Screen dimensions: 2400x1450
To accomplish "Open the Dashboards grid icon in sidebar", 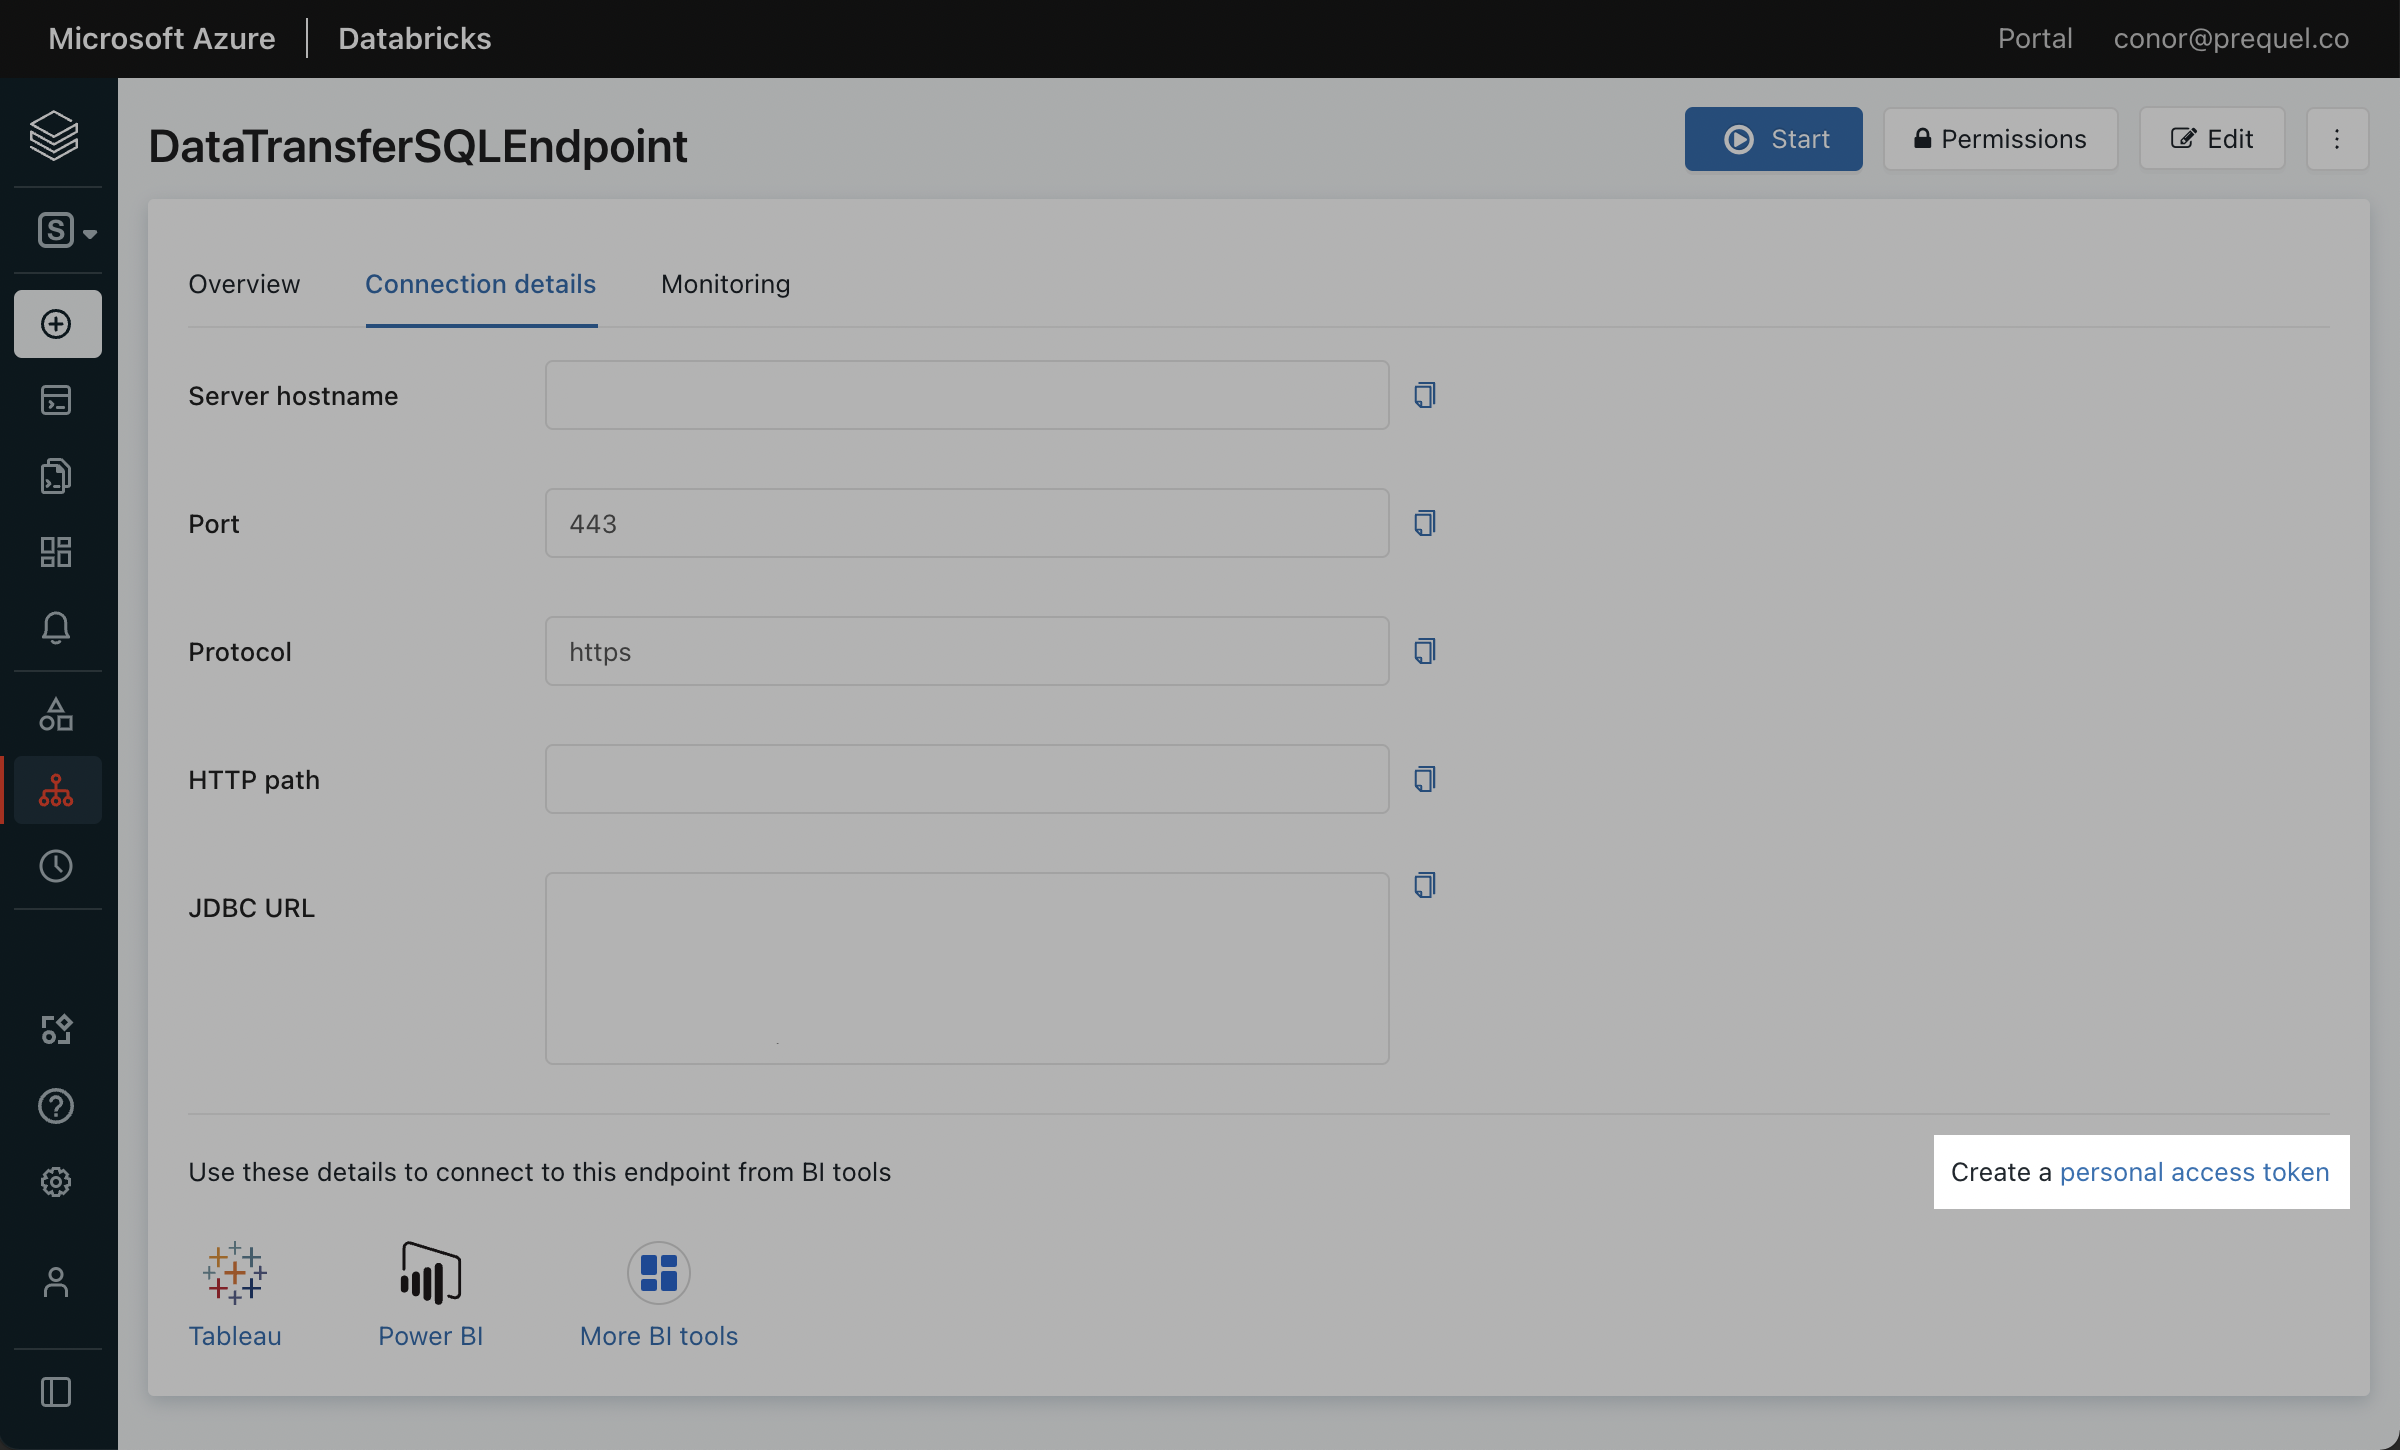I will 56,551.
